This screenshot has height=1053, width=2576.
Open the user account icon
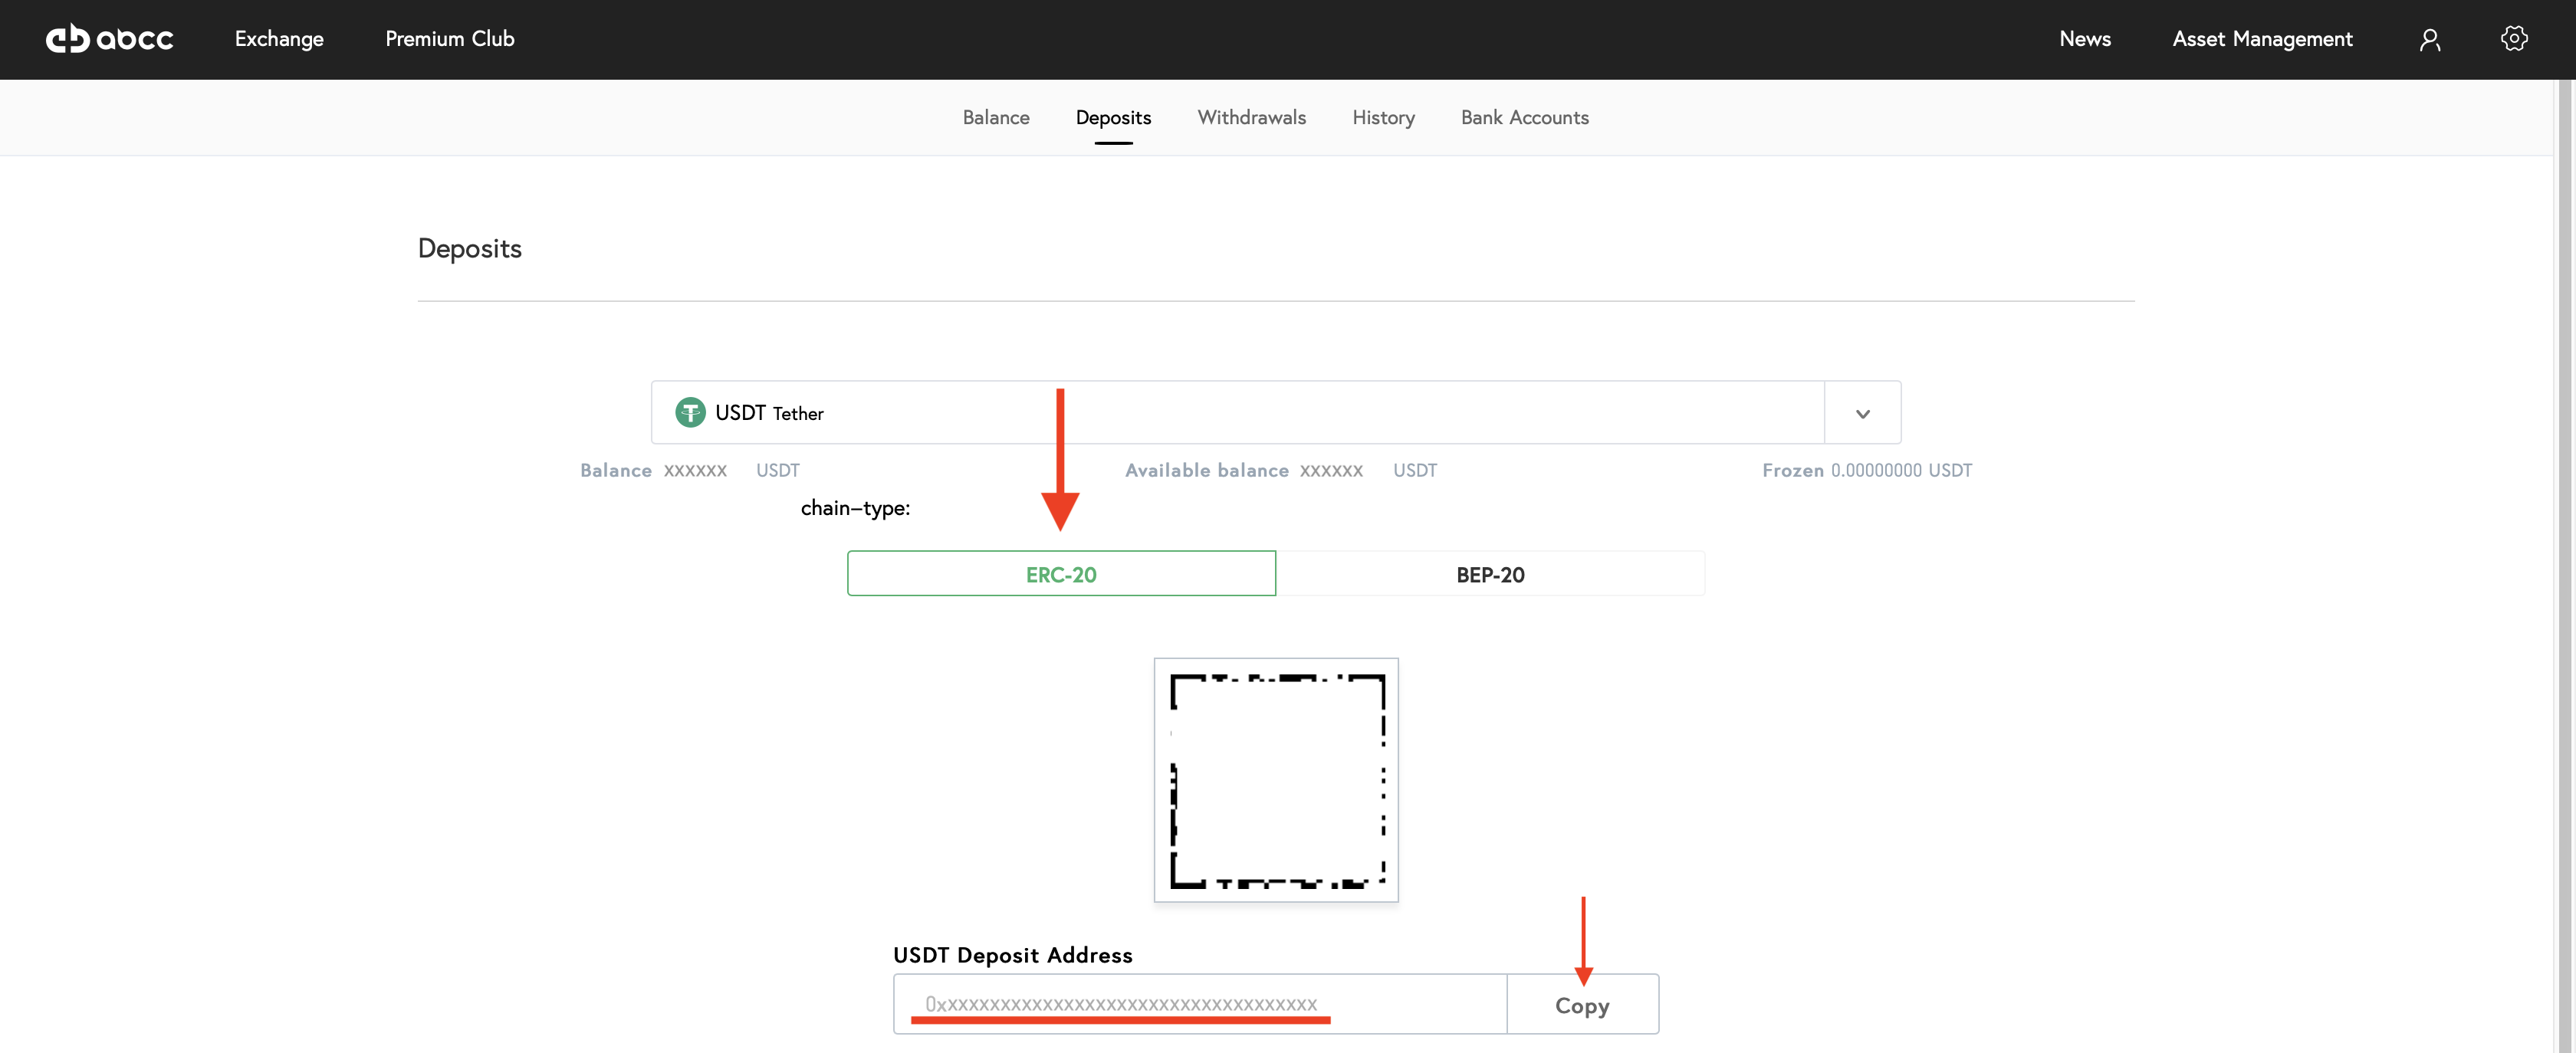2430,40
